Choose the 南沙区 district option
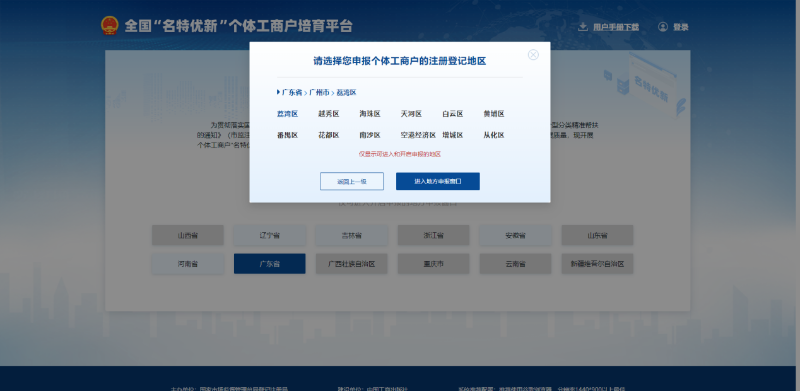The height and width of the screenshot is (391, 800). [370, 135]
